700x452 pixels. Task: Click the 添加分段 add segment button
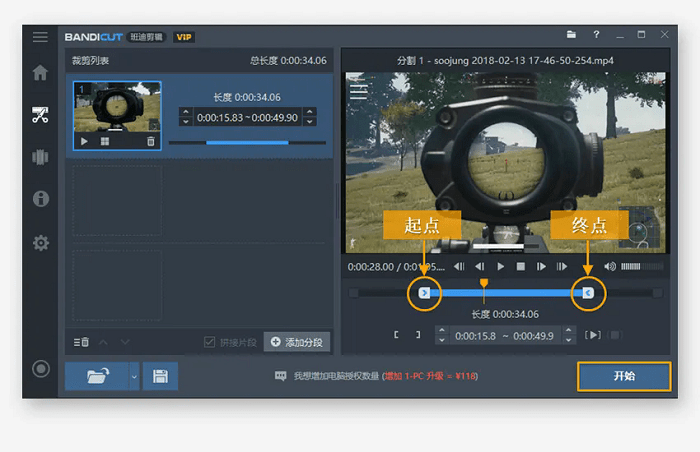[297, 342]
